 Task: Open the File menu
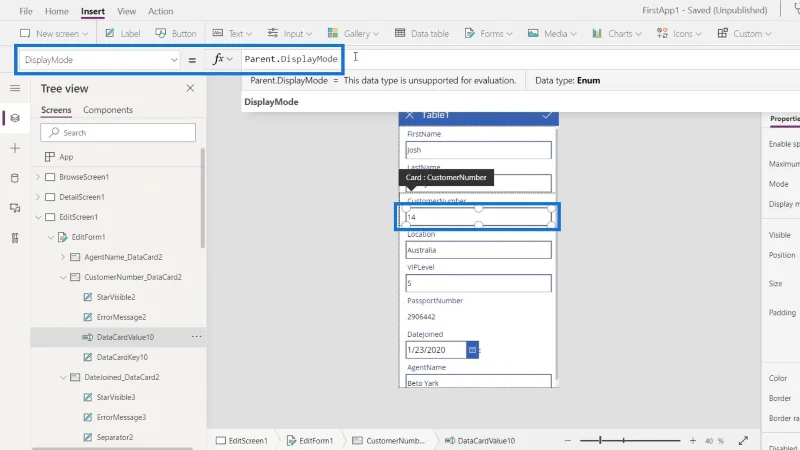tap(26, 11)
